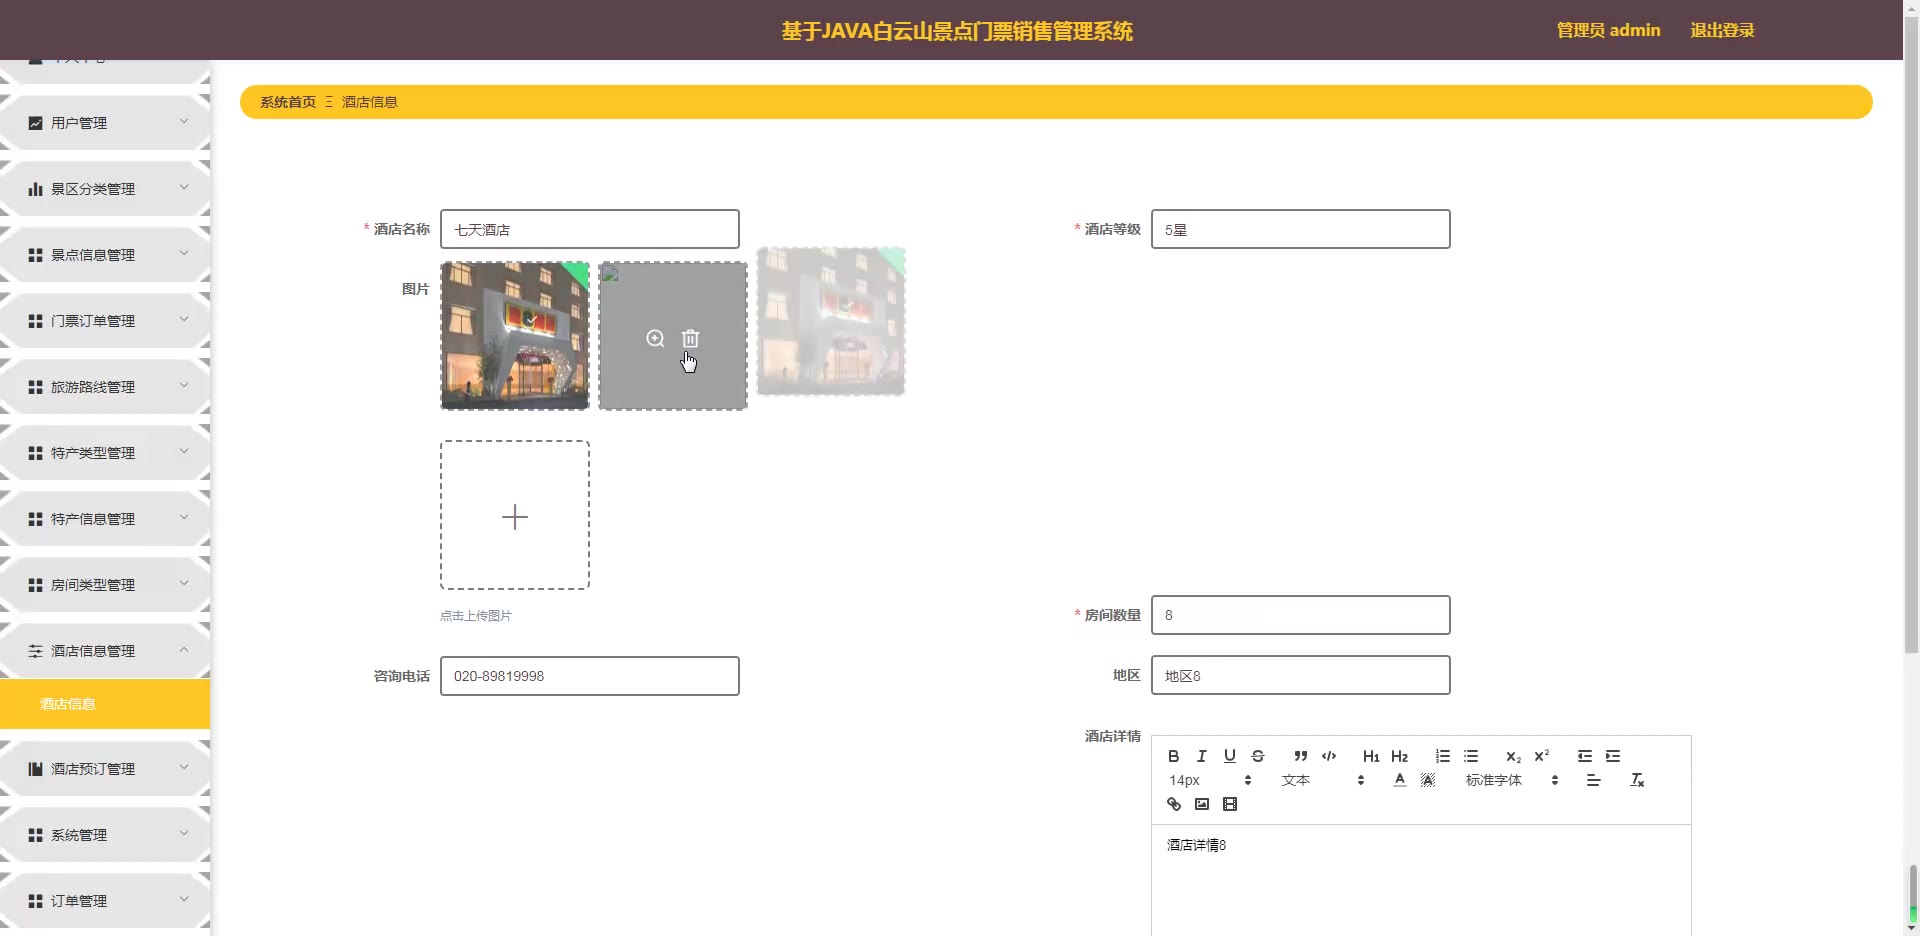
Task: Expand the 酒店预订管理 menu
Action: pyautogui.click(x=105, y=769)
